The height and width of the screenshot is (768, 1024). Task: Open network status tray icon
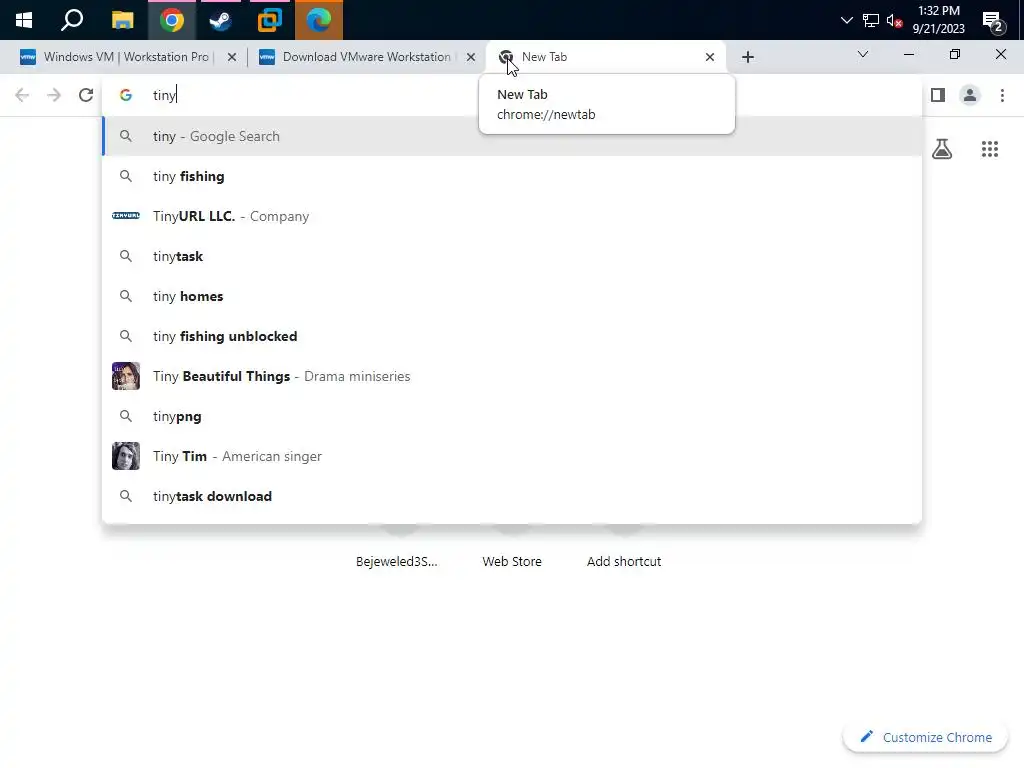pyautogui.click(x=871, y=20)
